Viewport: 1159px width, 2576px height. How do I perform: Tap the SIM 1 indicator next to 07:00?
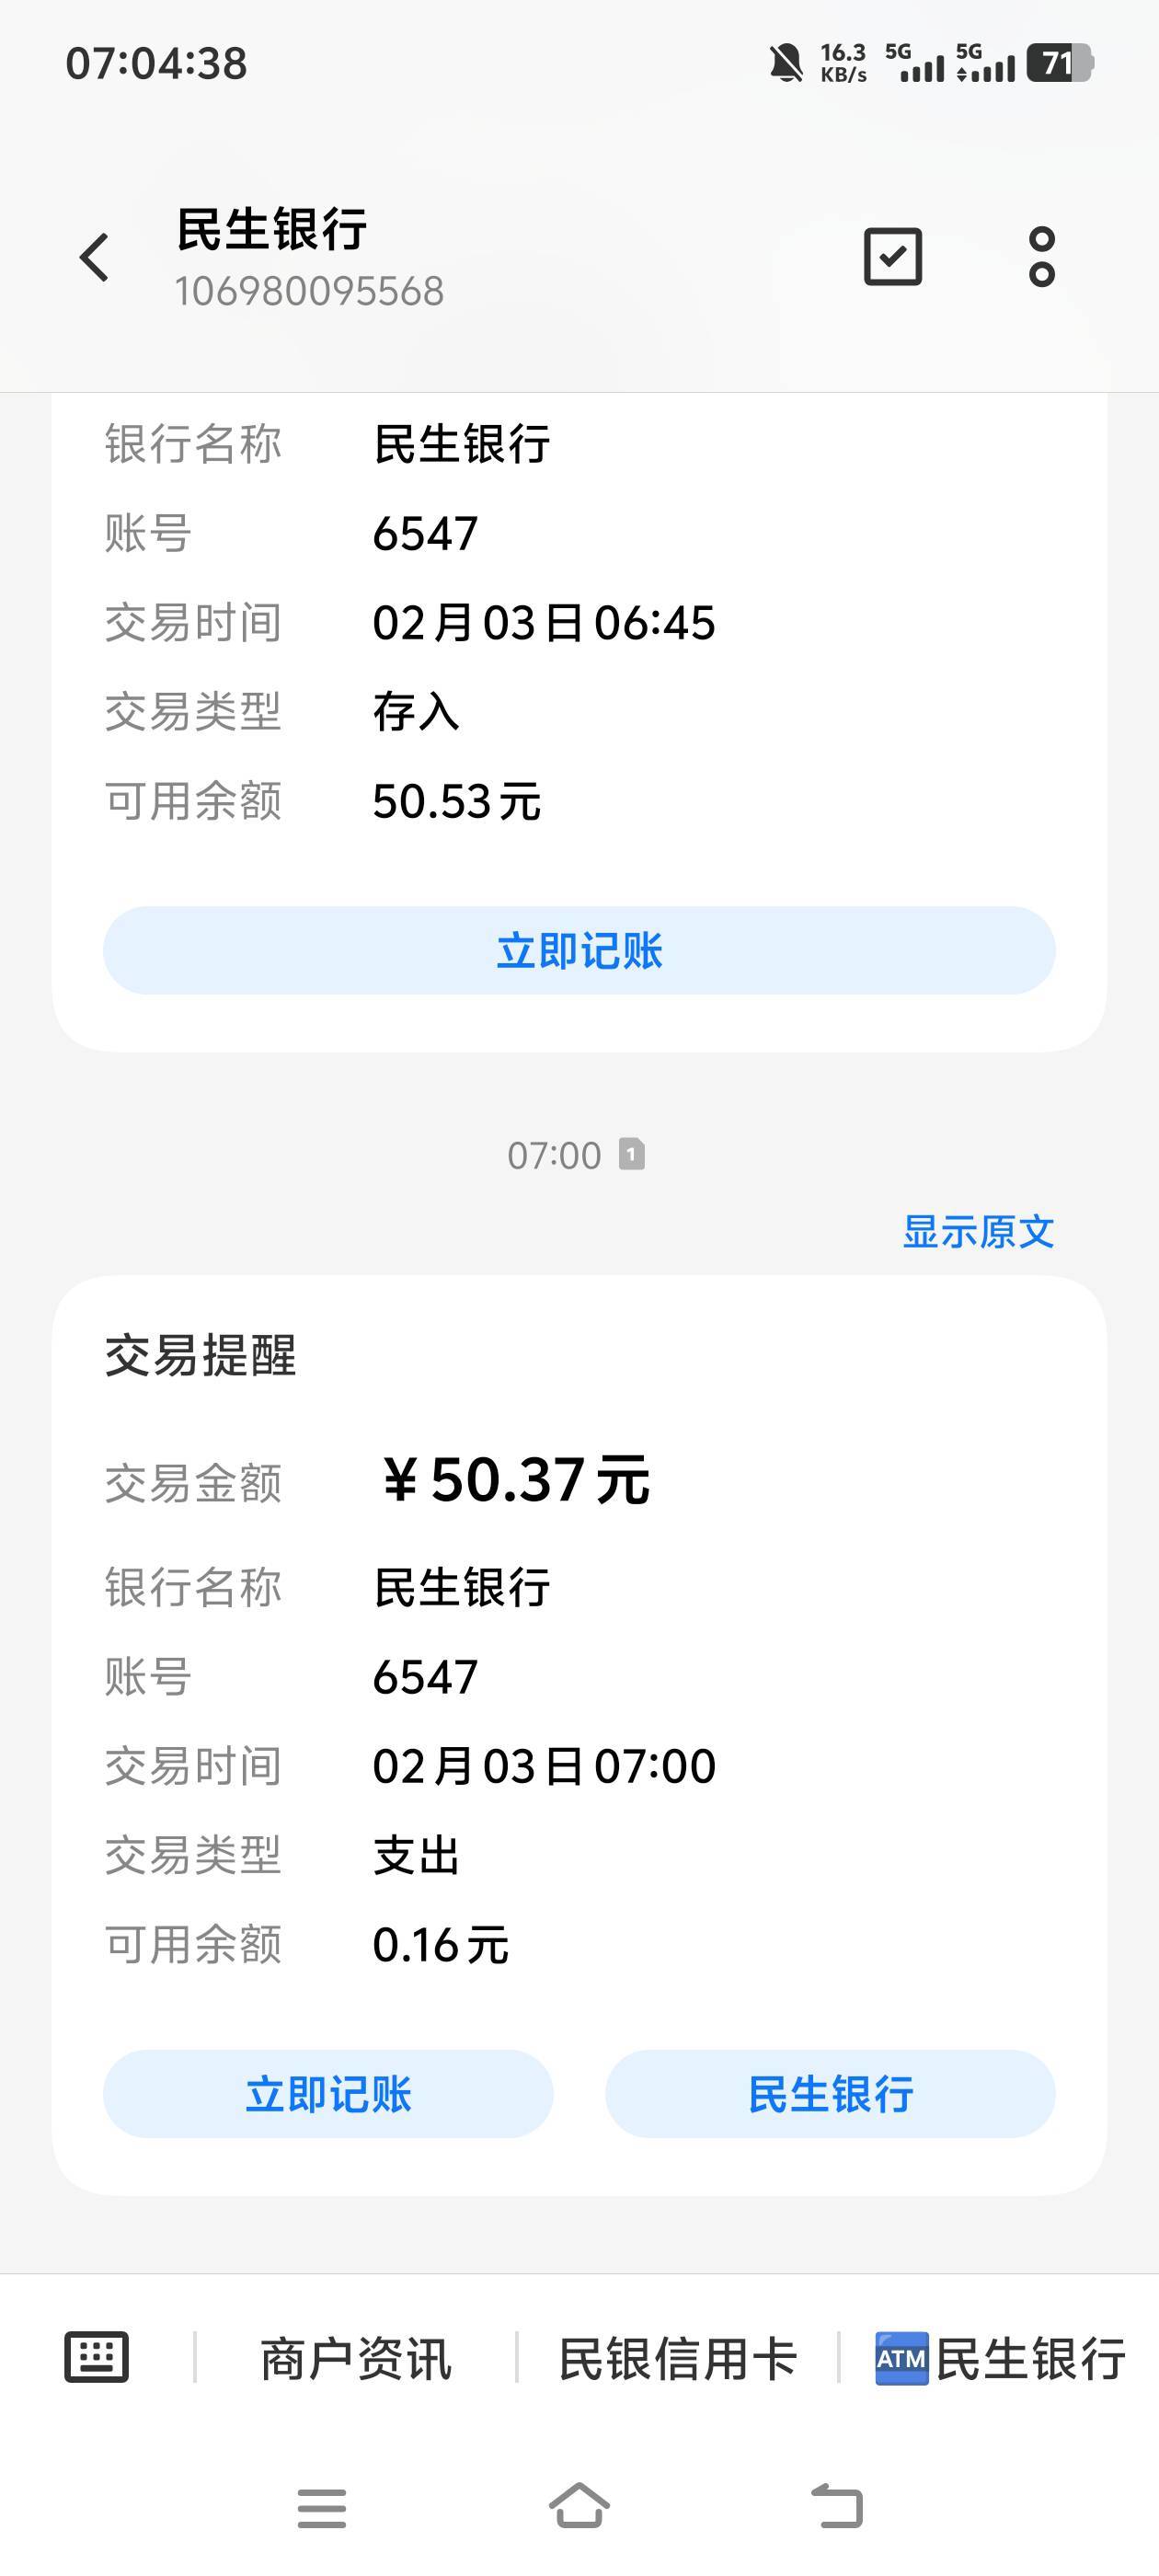click(631, 1154)
